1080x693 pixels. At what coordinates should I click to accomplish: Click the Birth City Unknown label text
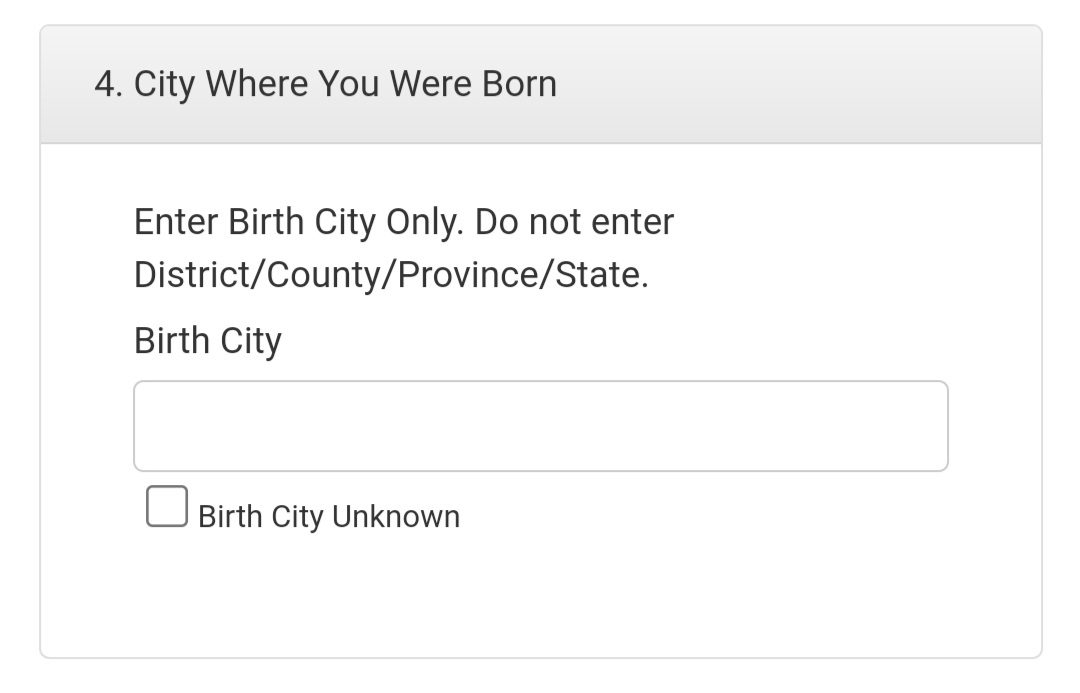(x=330, y=516)
